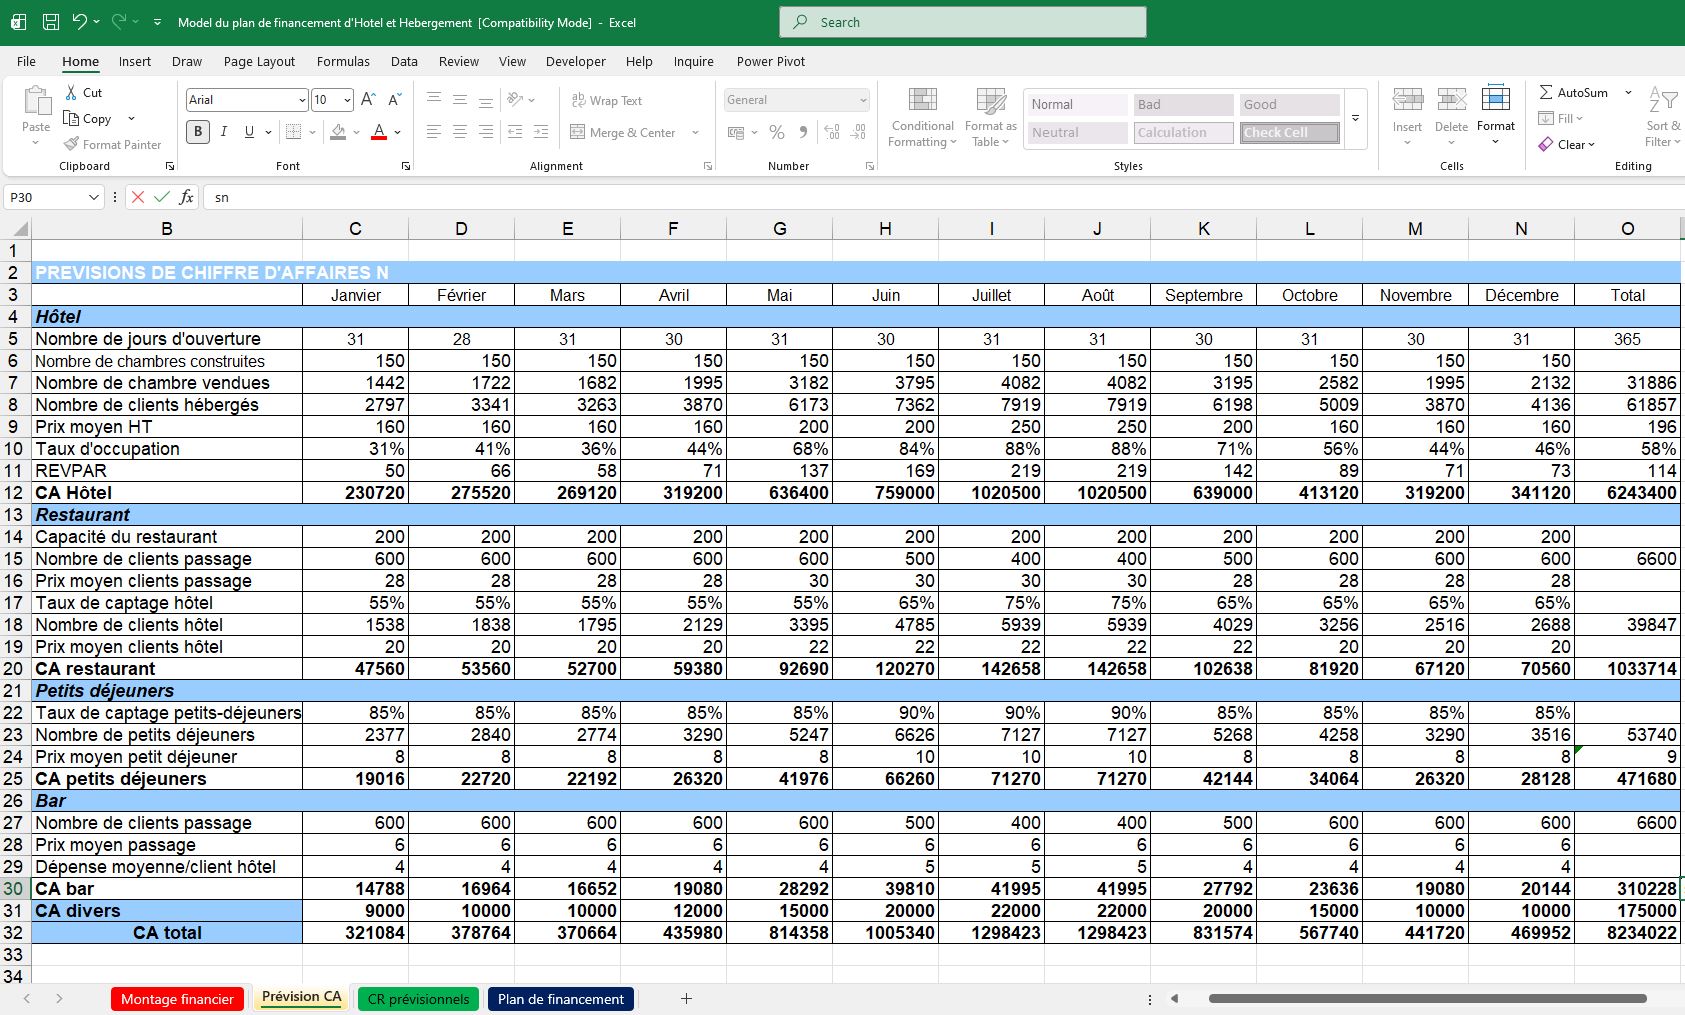
Task: Open Conditional Formatting menu
Action: 922,117
